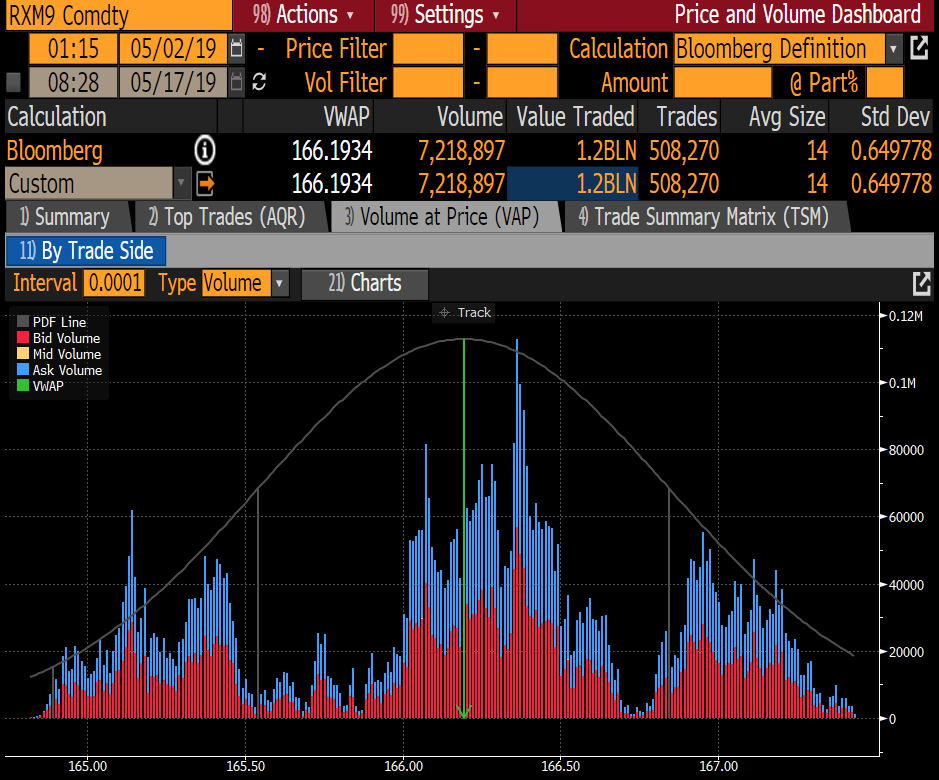Image resolution: width=939 pixels, height=780 pixels.
Task: Click the Custom row trades 508,270
Action: 684,184
